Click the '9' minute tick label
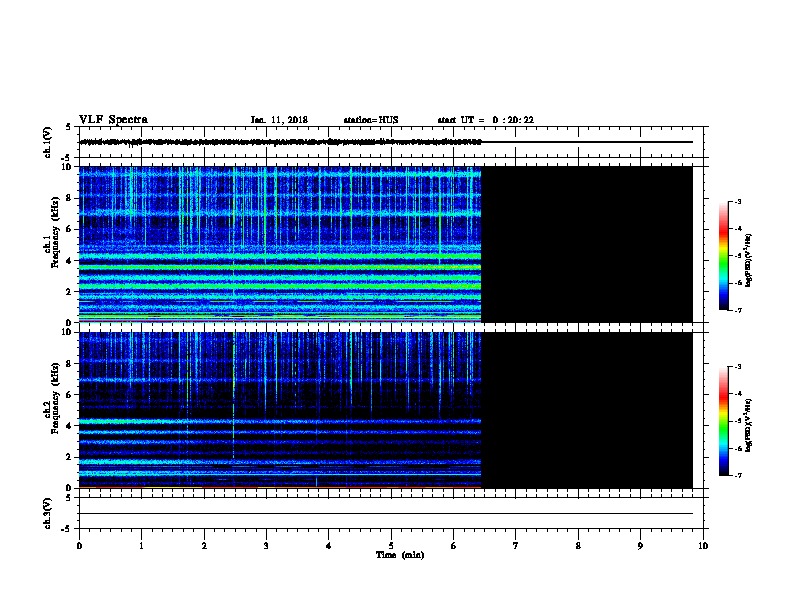This screenshot has width=792, height=612. (x=640, y=546)
